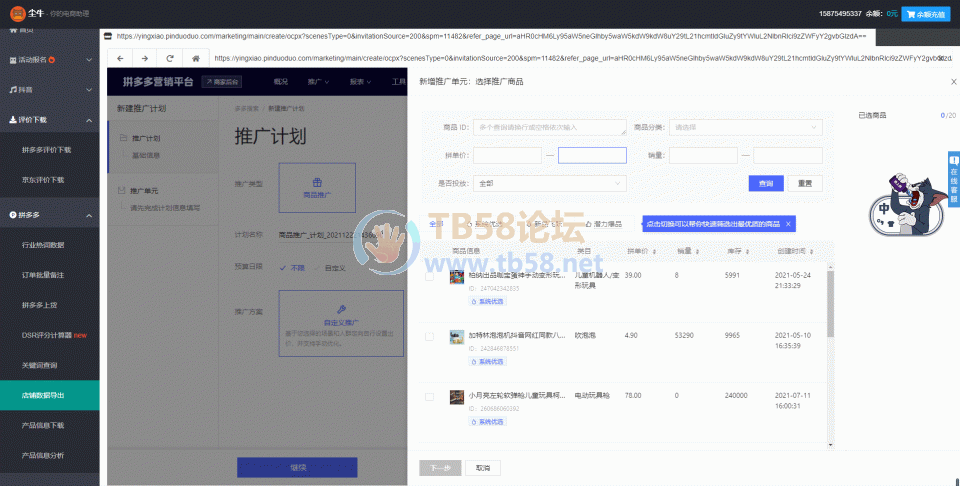Open 店铺数据导出 sidebar item
This screenshot has width=960, height=486.
coord(50,395)
